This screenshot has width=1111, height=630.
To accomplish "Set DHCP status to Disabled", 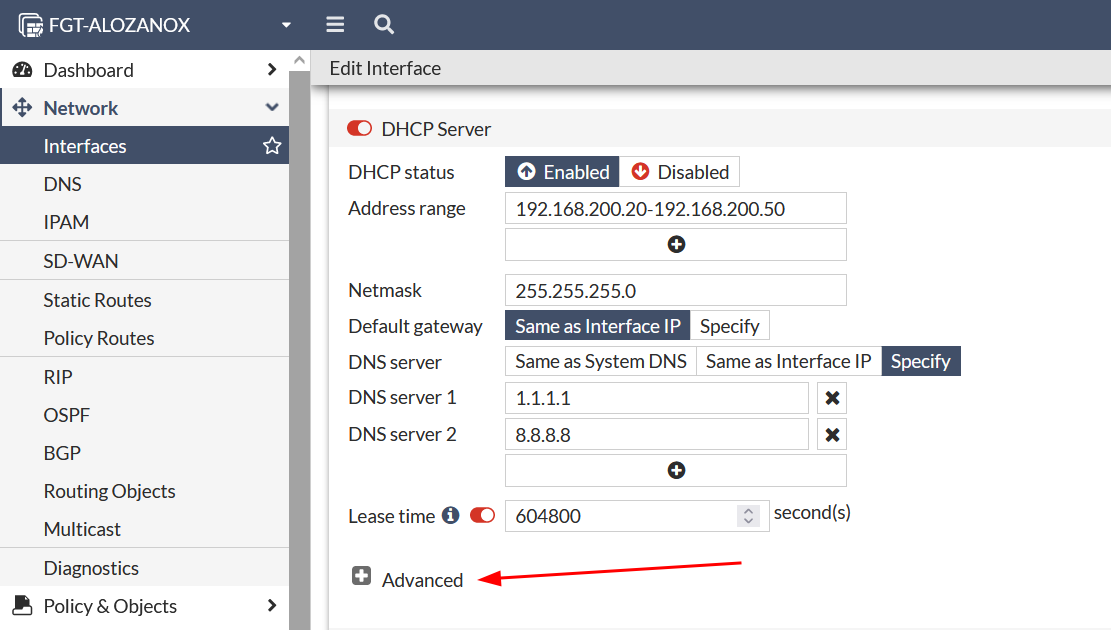I will (x=680, y=172).
